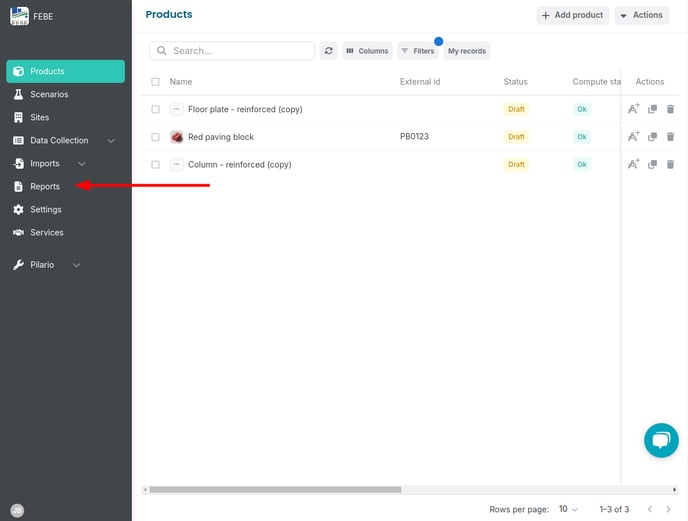Sort by the Status column header
This screenshot has width=688, height=521.
[x=516, y=82]
